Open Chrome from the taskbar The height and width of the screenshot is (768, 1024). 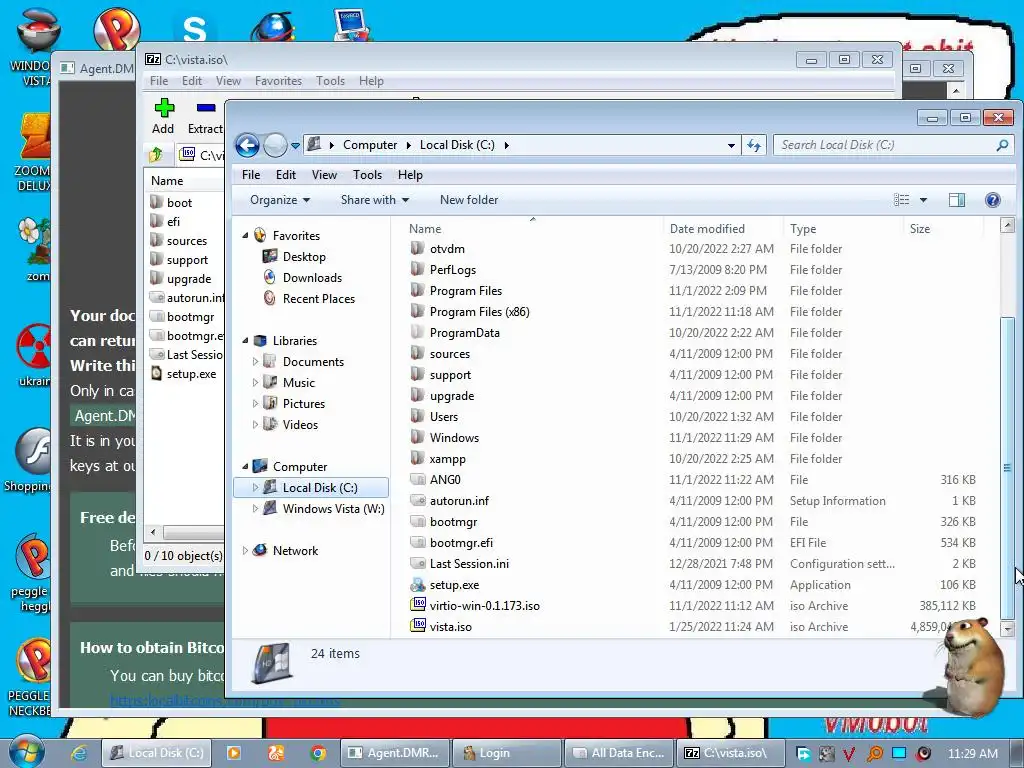[318, 753]
